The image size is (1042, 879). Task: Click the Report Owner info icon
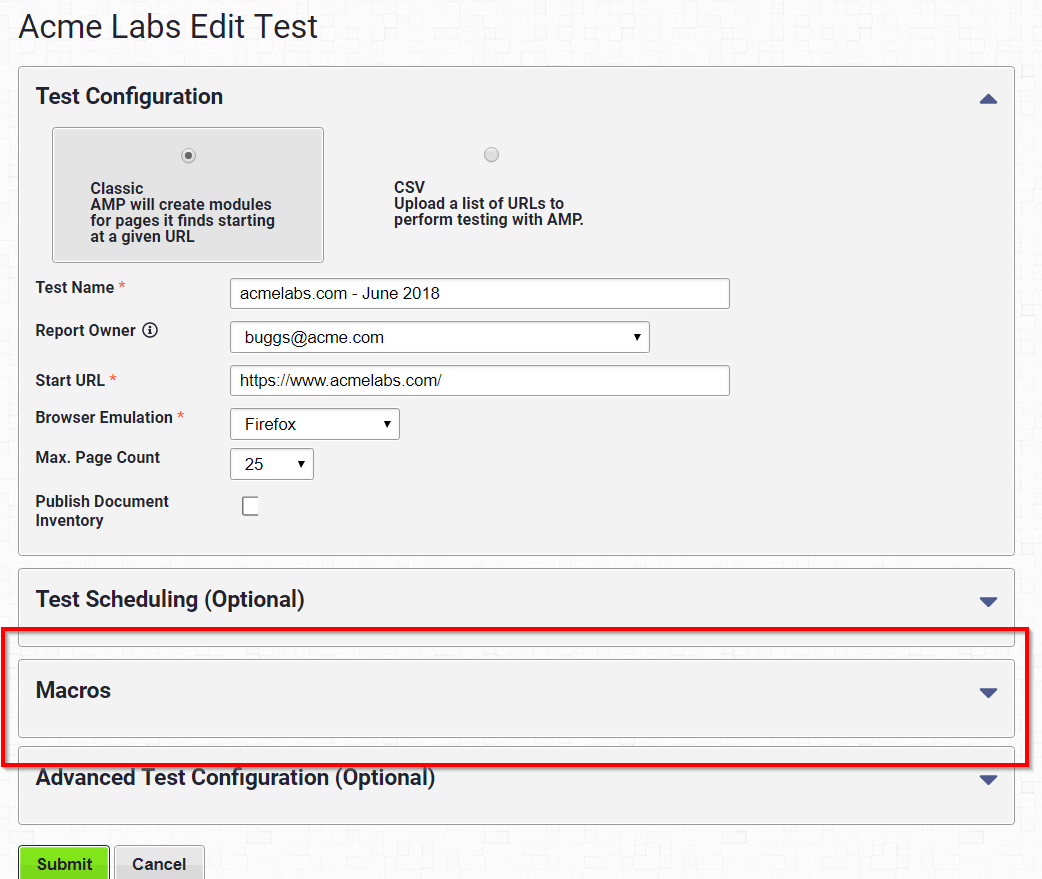[150, 330]
